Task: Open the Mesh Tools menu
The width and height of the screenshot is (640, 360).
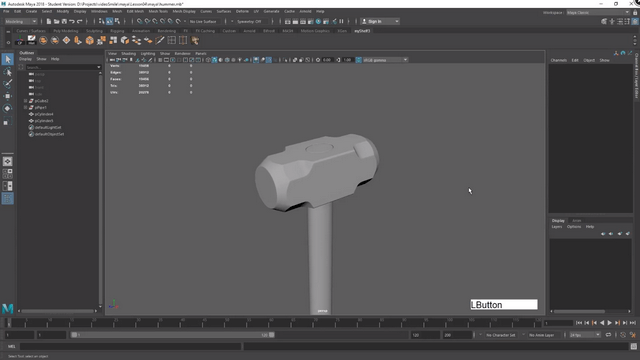Action: pos(158,11)
